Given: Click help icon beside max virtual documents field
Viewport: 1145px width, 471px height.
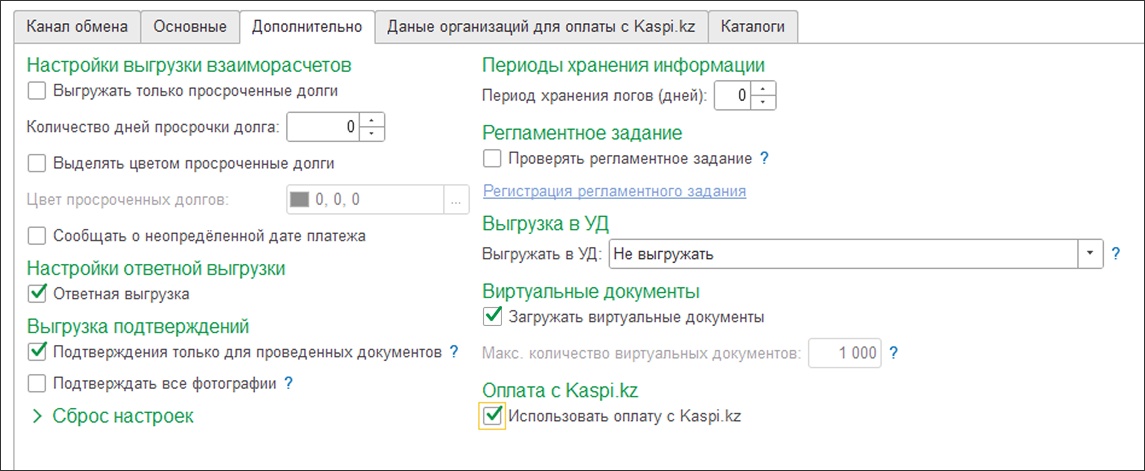Looking at the screenshot, I should (x=894, y=353).
